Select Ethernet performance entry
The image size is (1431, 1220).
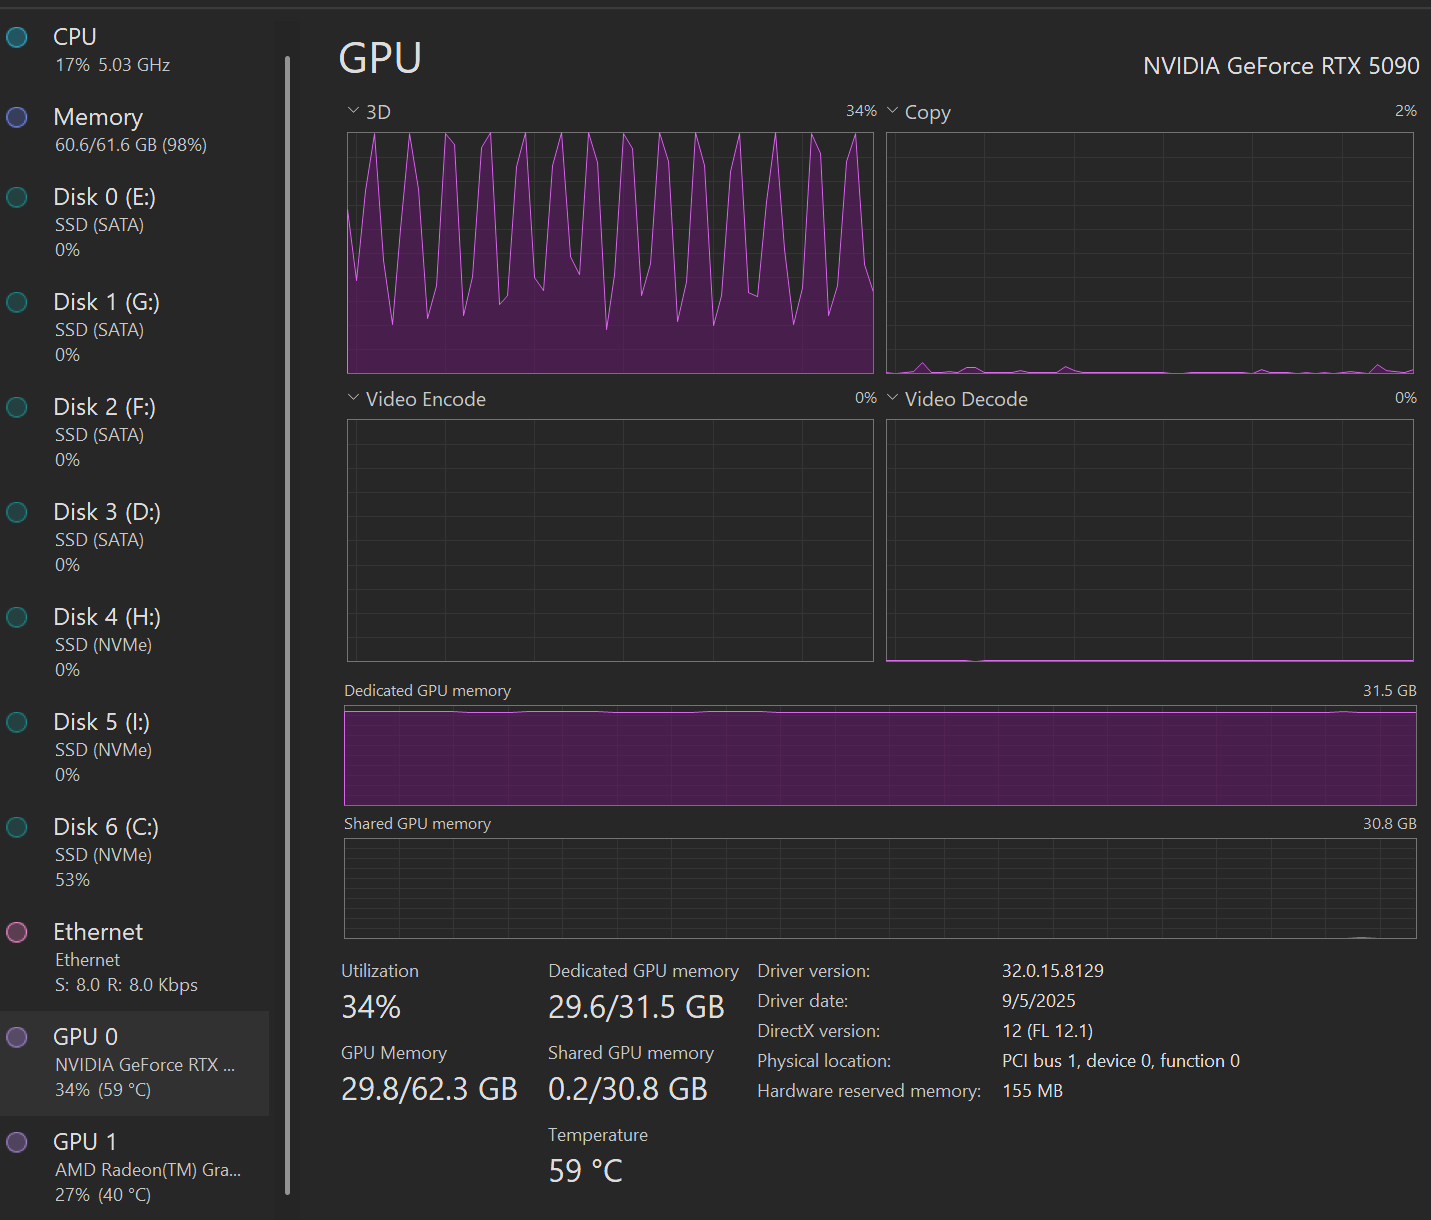pos(135,957)
